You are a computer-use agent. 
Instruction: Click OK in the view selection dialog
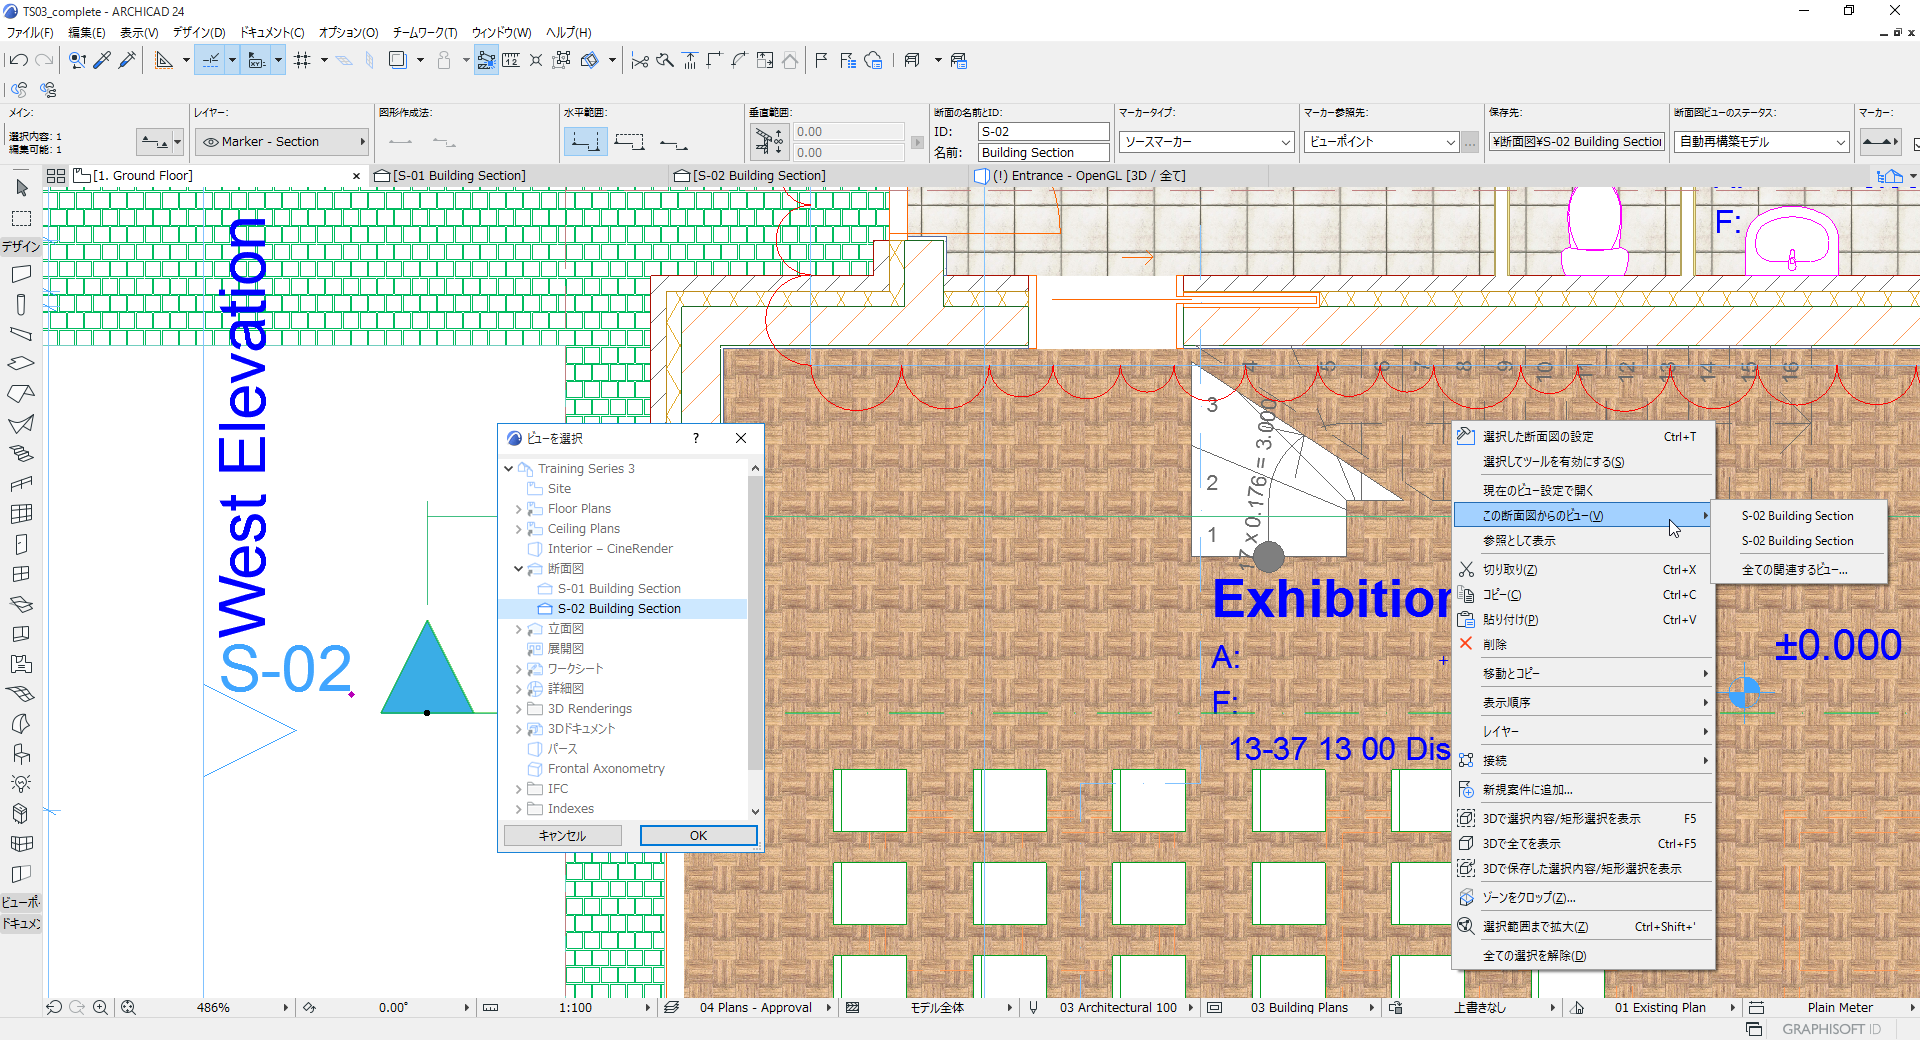[698, 836]
